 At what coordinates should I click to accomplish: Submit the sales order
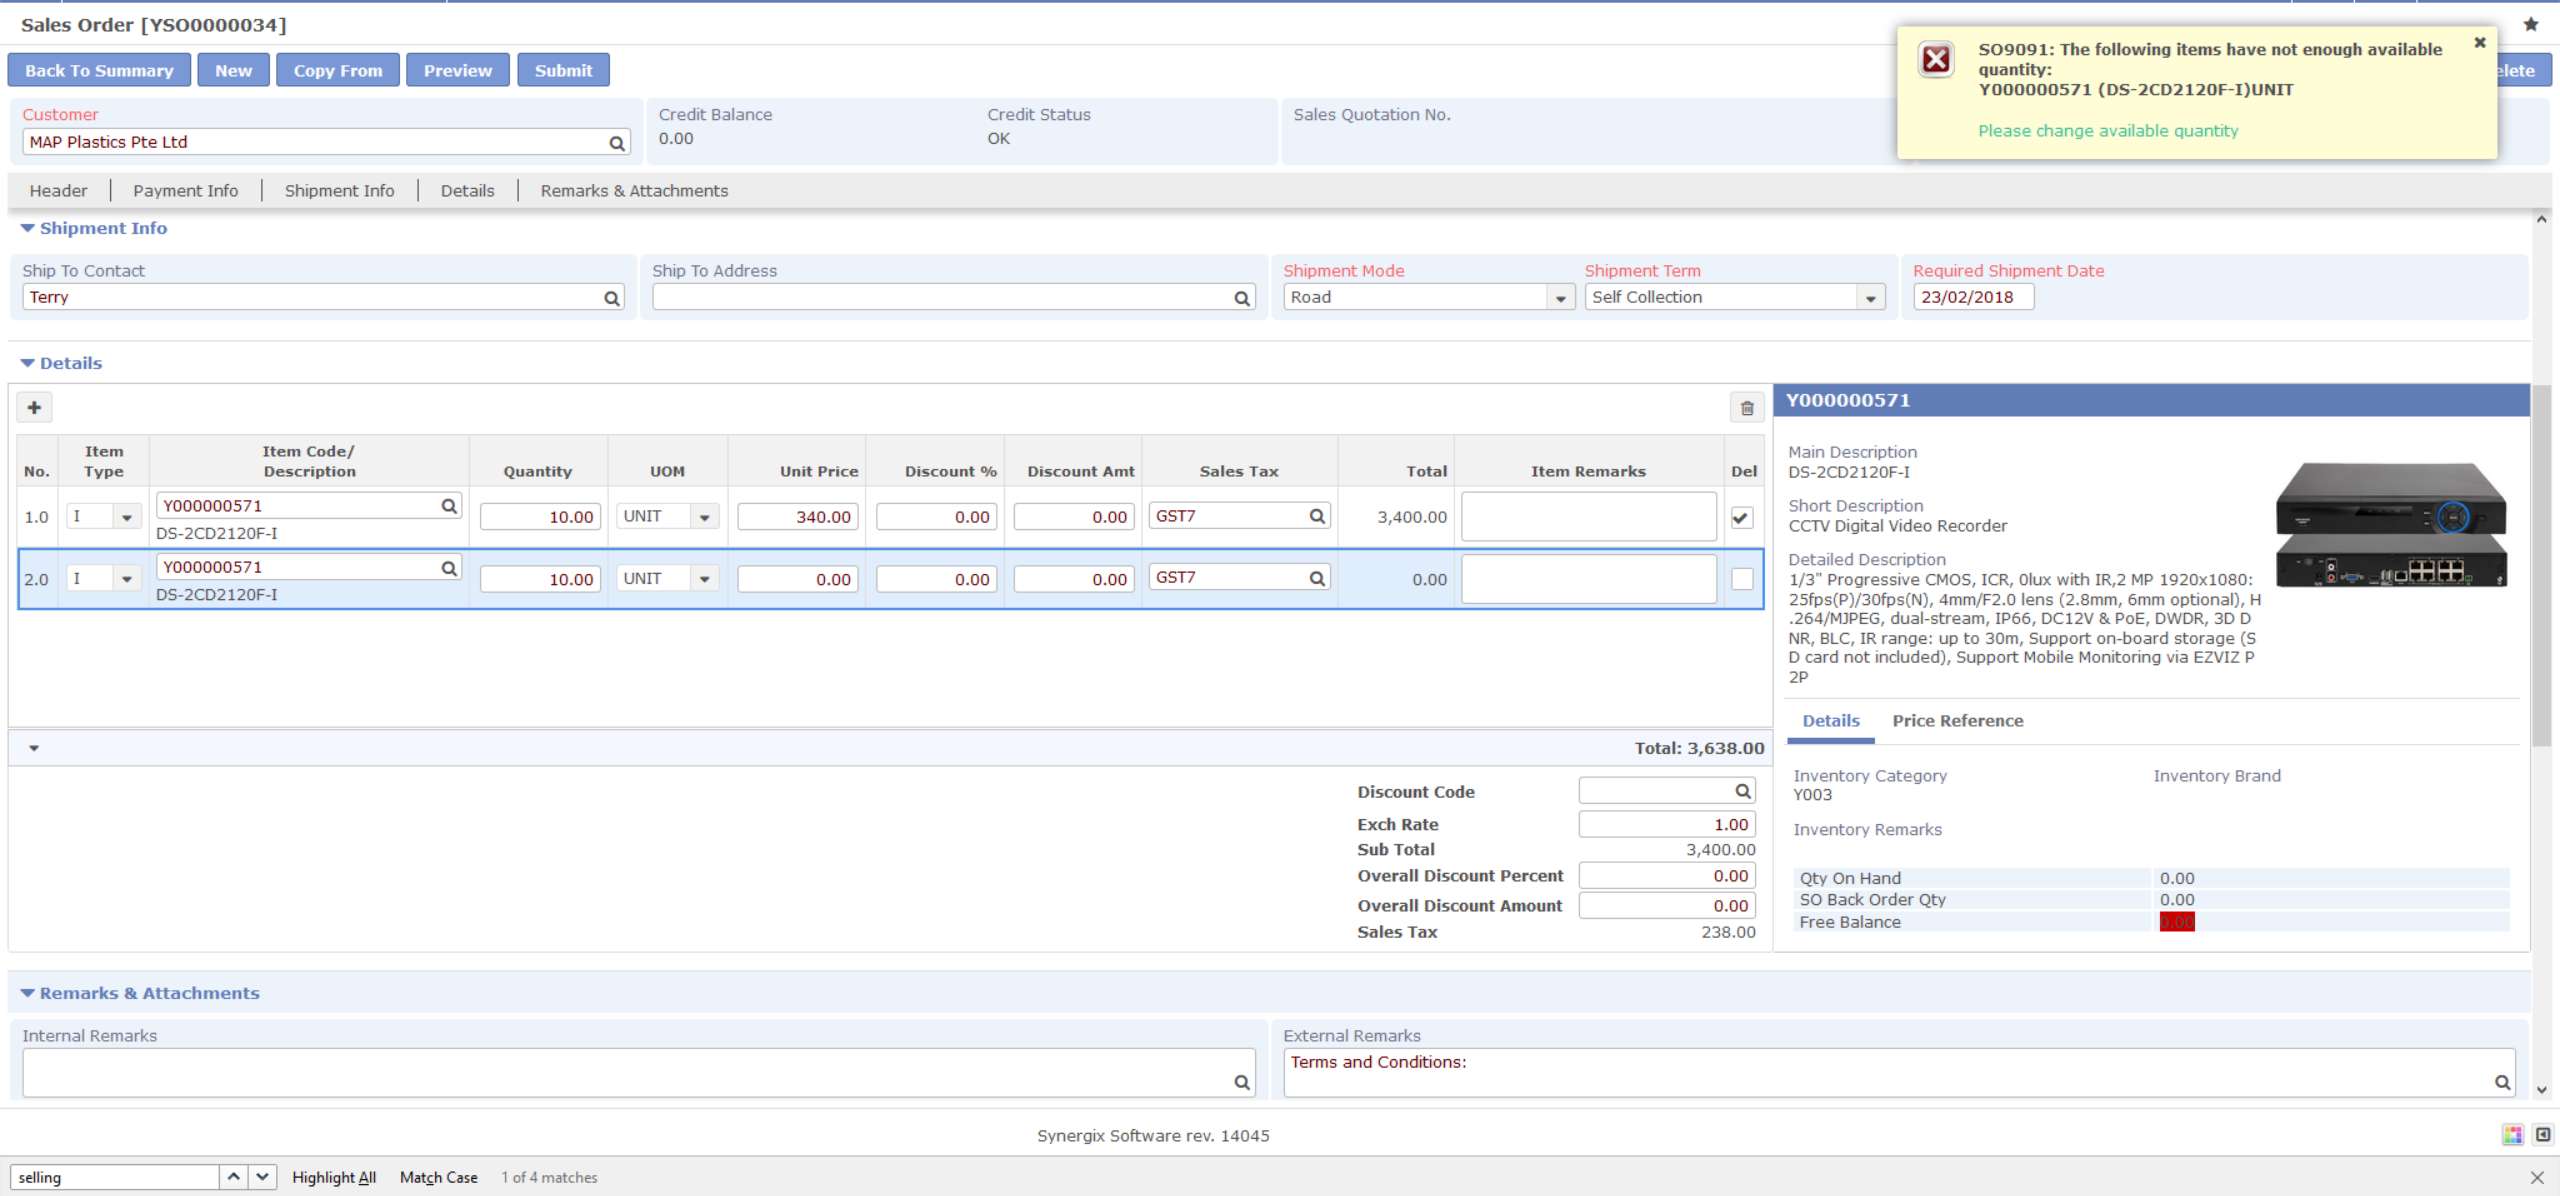(563, 69)
